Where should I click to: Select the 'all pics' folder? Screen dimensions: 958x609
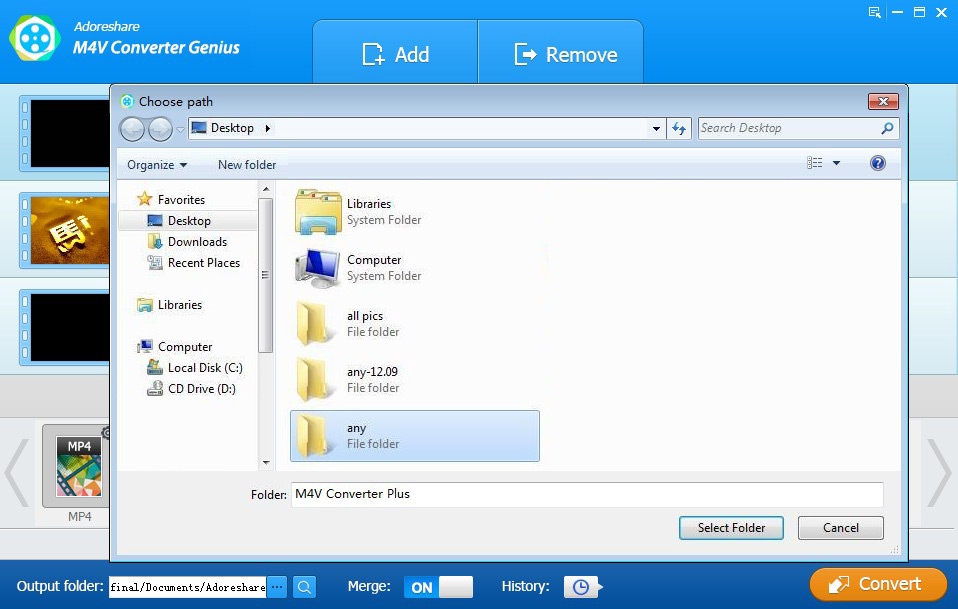coord(414,323)
